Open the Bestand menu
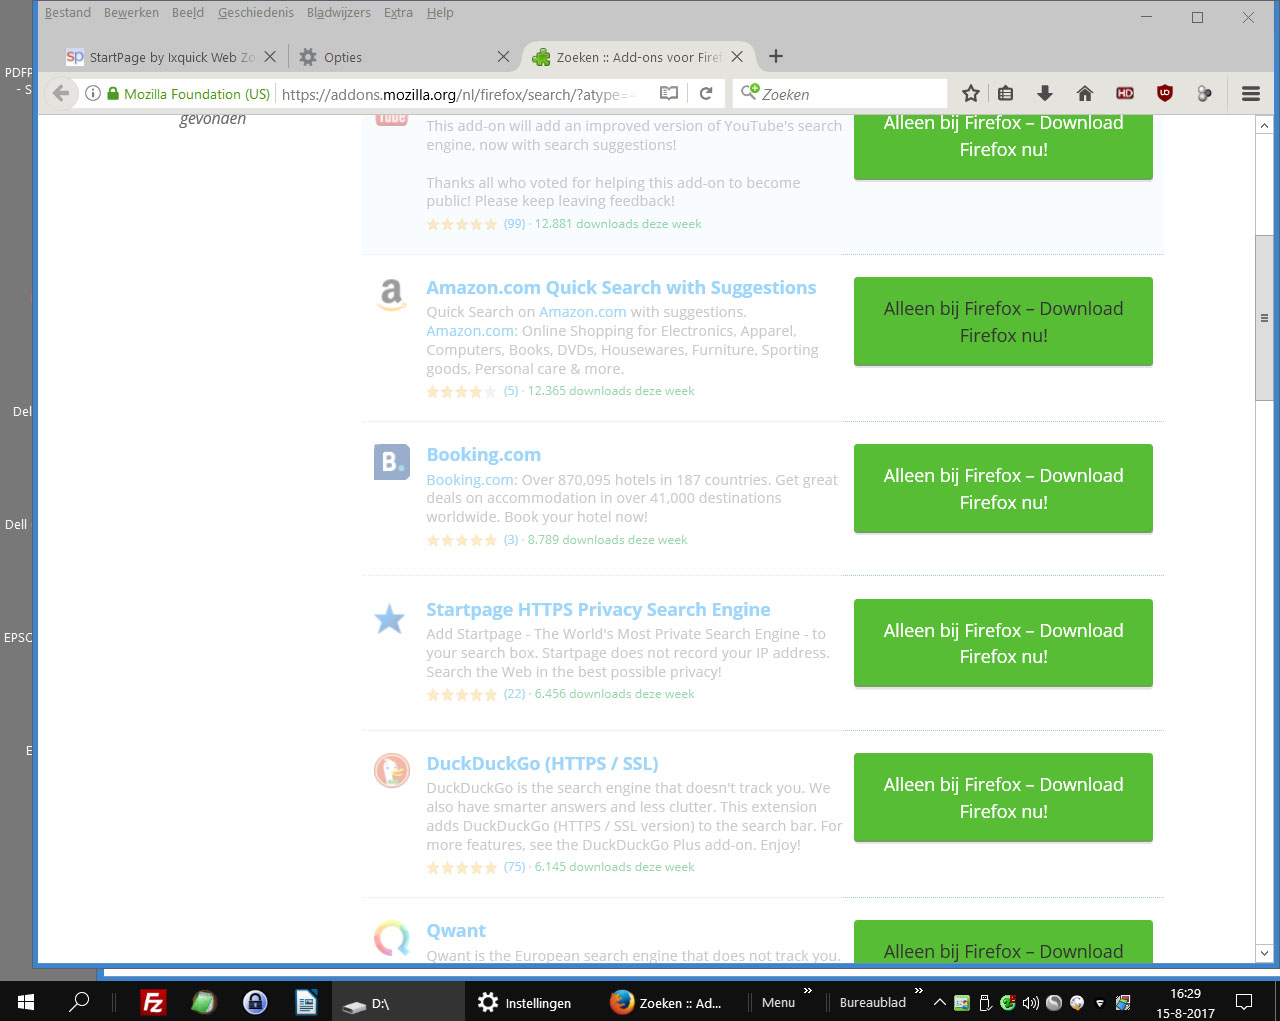This screenshot has height=1021, width=1280. (x=68, y=13)
